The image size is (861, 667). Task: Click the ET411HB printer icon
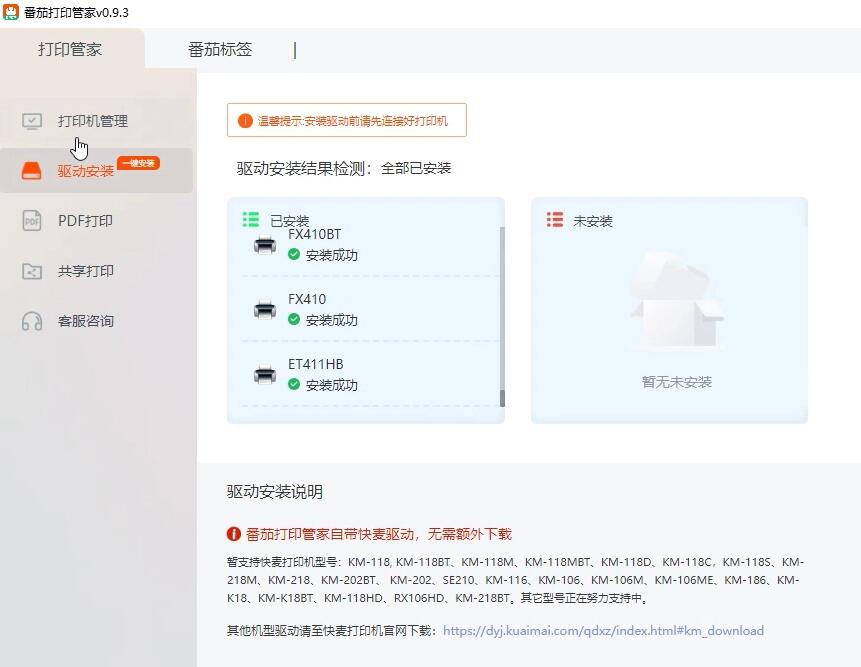point(265,375)
